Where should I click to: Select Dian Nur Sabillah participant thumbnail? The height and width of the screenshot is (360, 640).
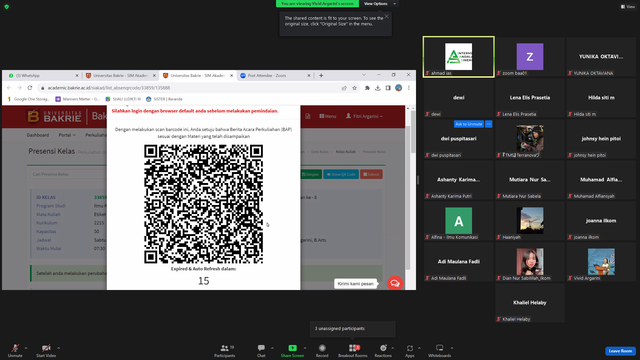pyautogui.click(x=530, y=262)
